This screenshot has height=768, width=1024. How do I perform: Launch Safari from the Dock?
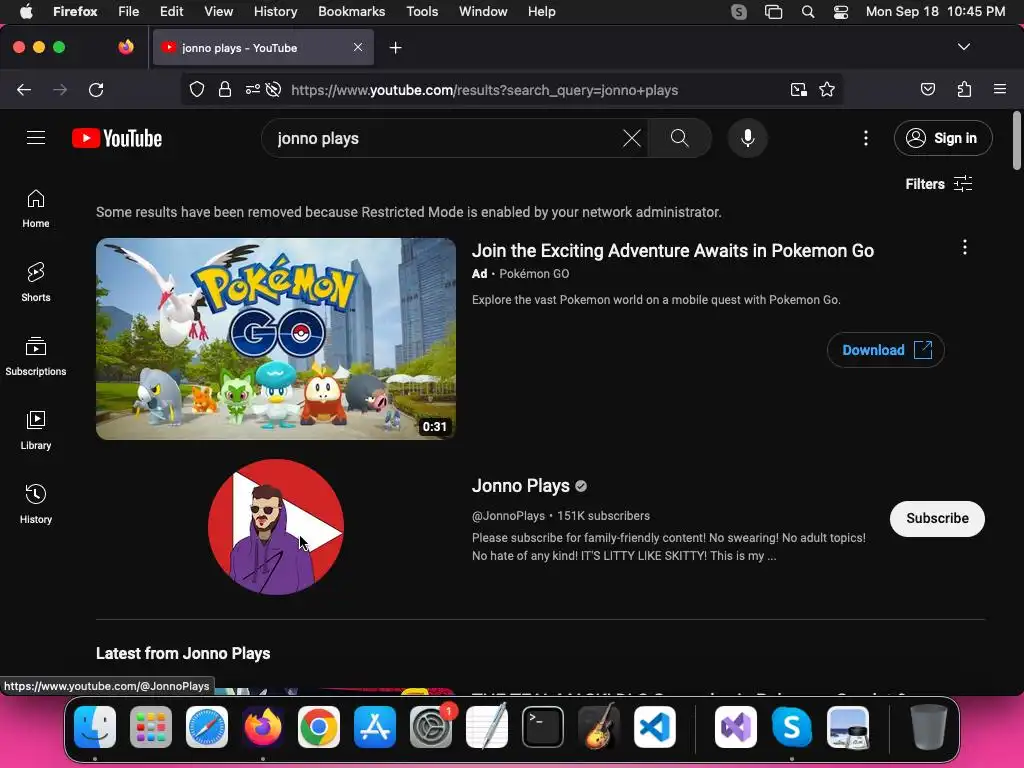point(207,727)
